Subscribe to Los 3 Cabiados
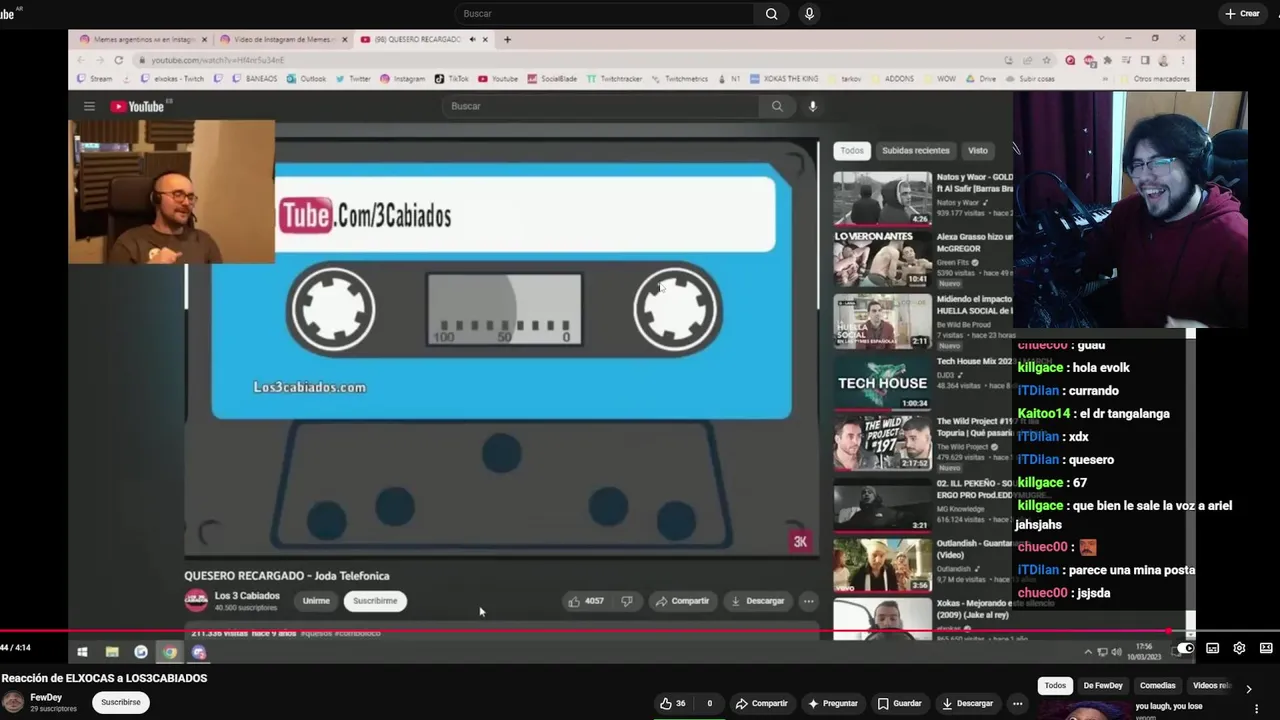The height and width of the screenshot is (720, 1280). coord(375,601)
